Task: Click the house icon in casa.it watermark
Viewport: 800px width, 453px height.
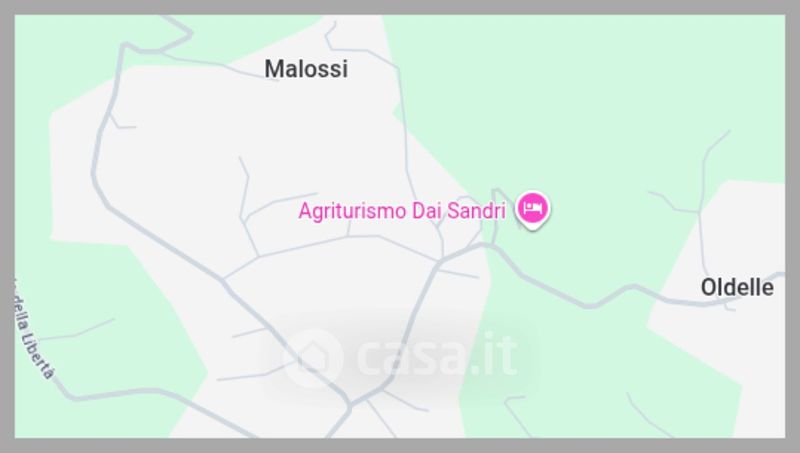Action: click(313, 357)
